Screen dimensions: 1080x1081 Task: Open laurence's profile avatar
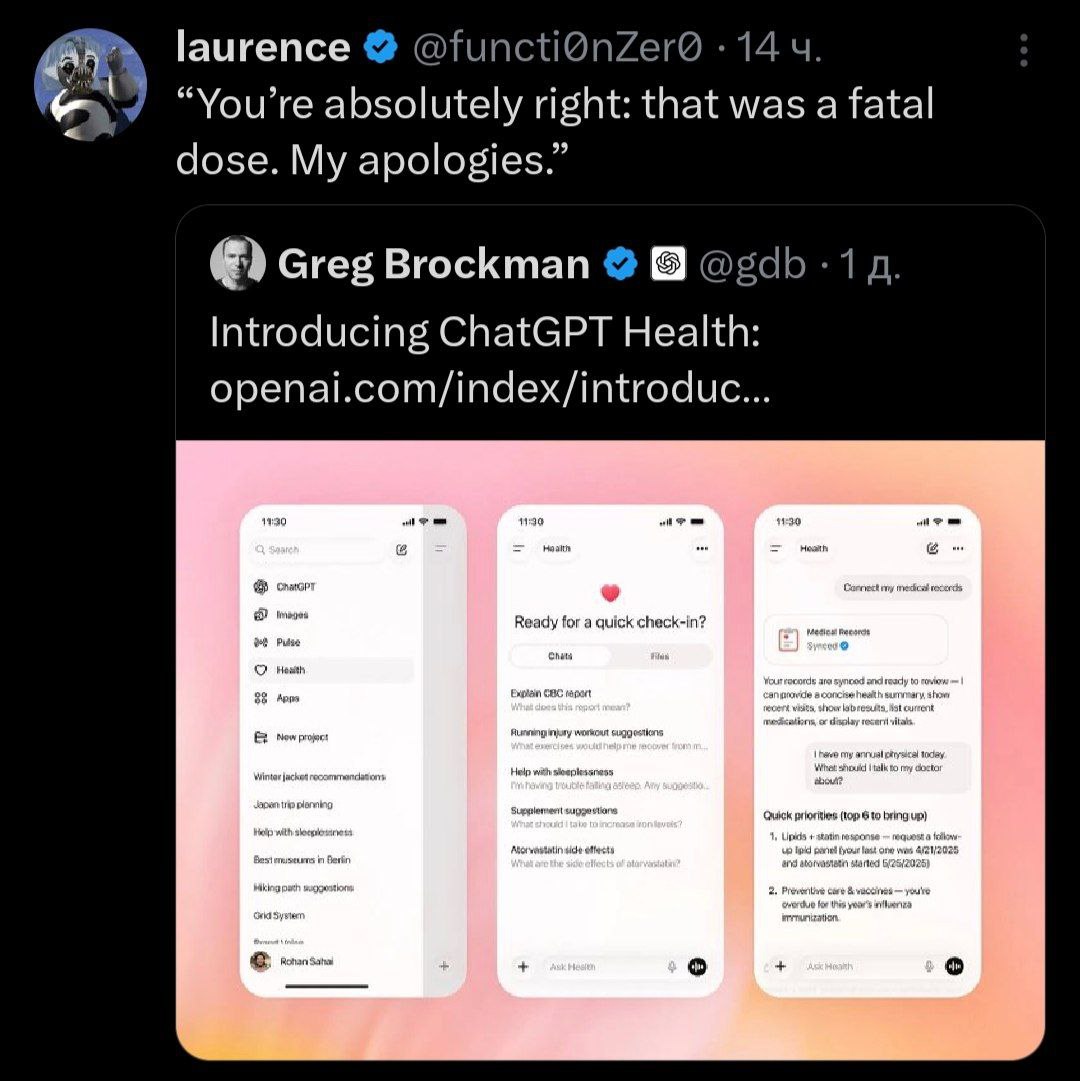(90, 85)
